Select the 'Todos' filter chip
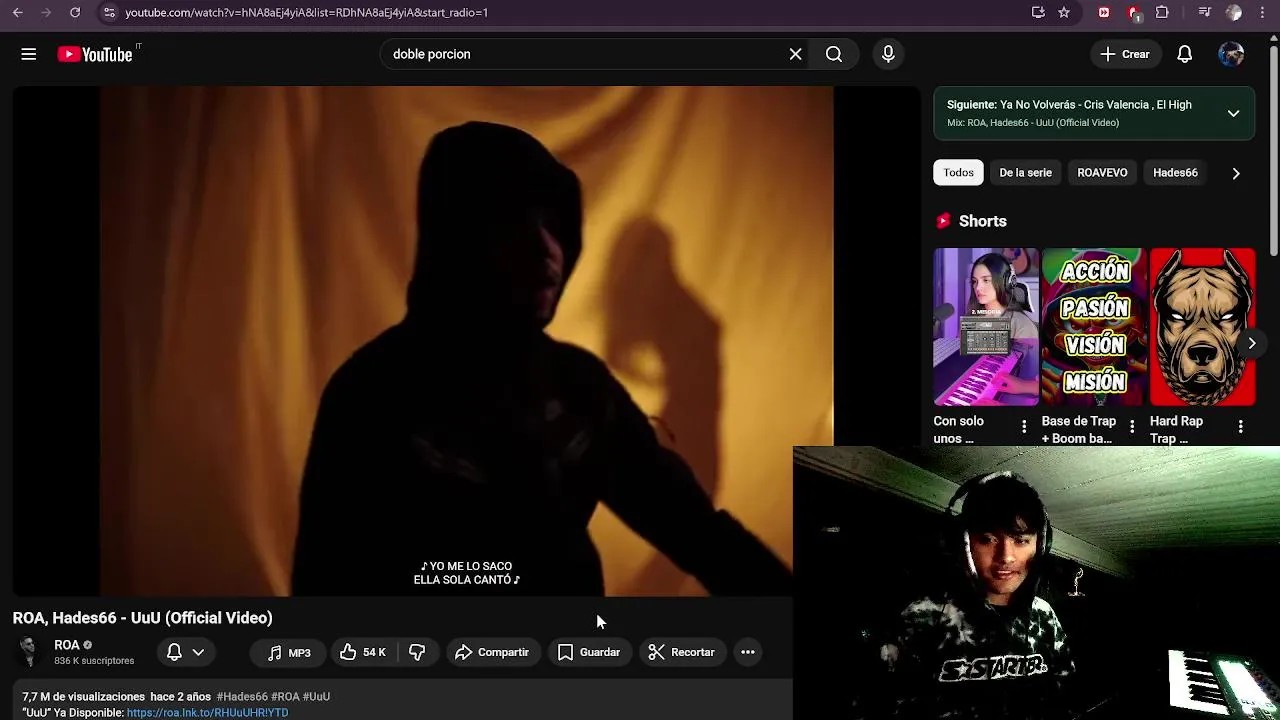Viewport: 1280px width, 720px height. click(958, 172)
